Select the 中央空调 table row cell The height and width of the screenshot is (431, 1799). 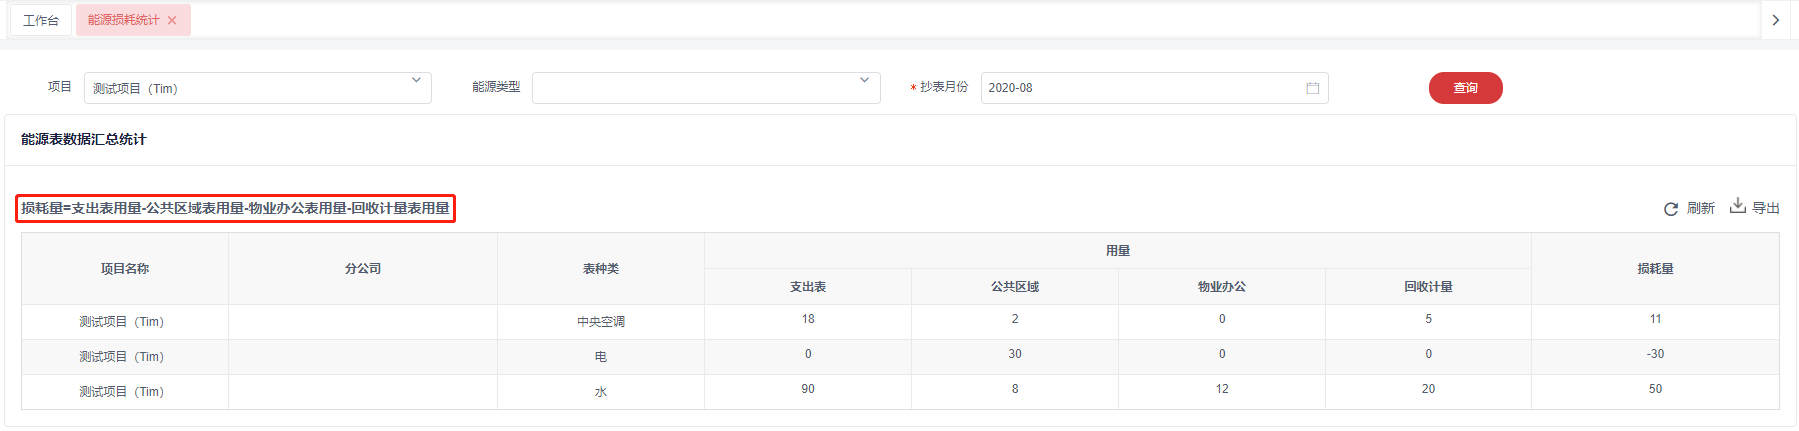[601, 322]
